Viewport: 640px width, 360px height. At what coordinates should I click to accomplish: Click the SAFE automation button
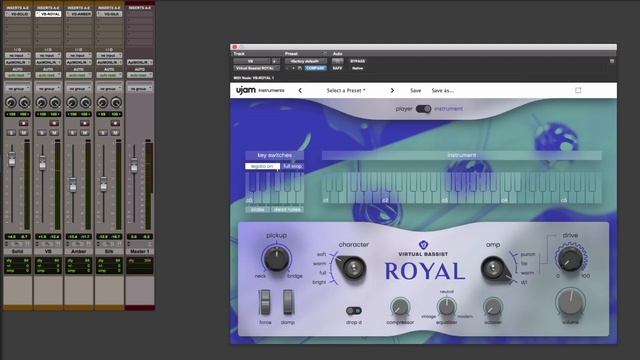(338, 68)
